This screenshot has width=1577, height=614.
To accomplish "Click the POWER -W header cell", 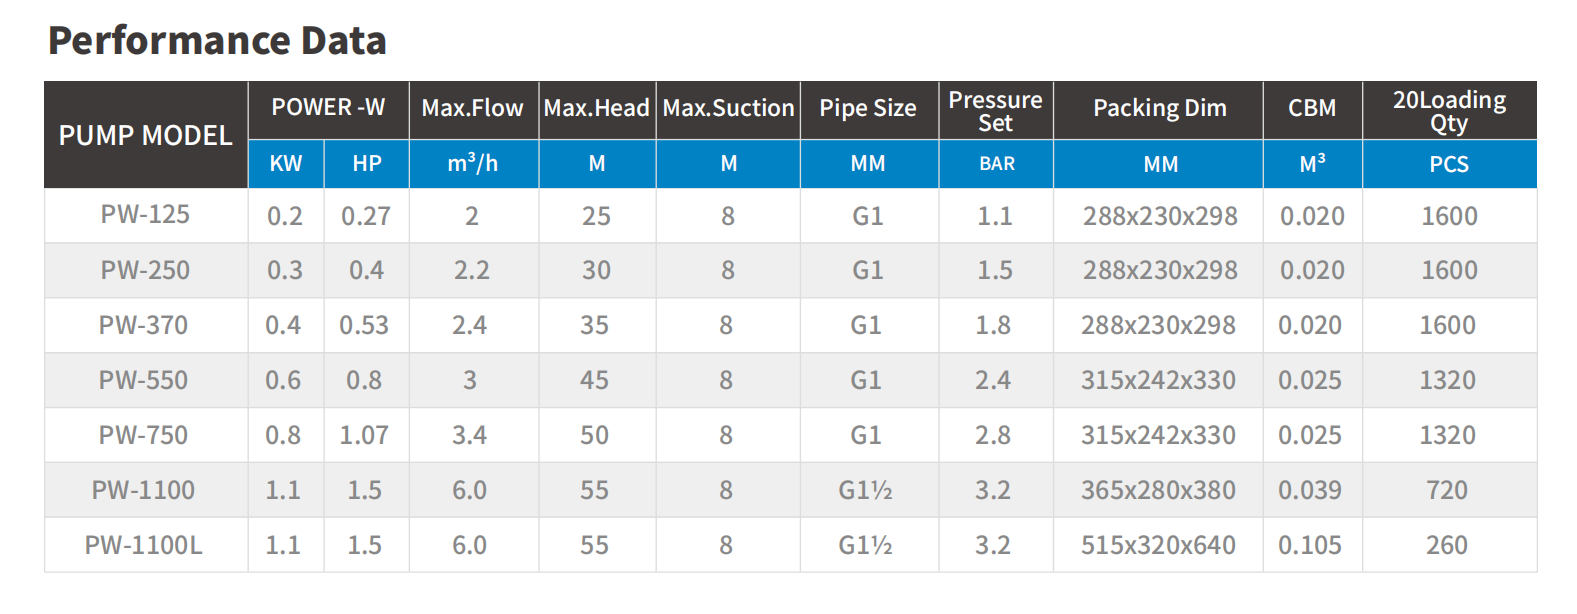I will pos(328,108).
